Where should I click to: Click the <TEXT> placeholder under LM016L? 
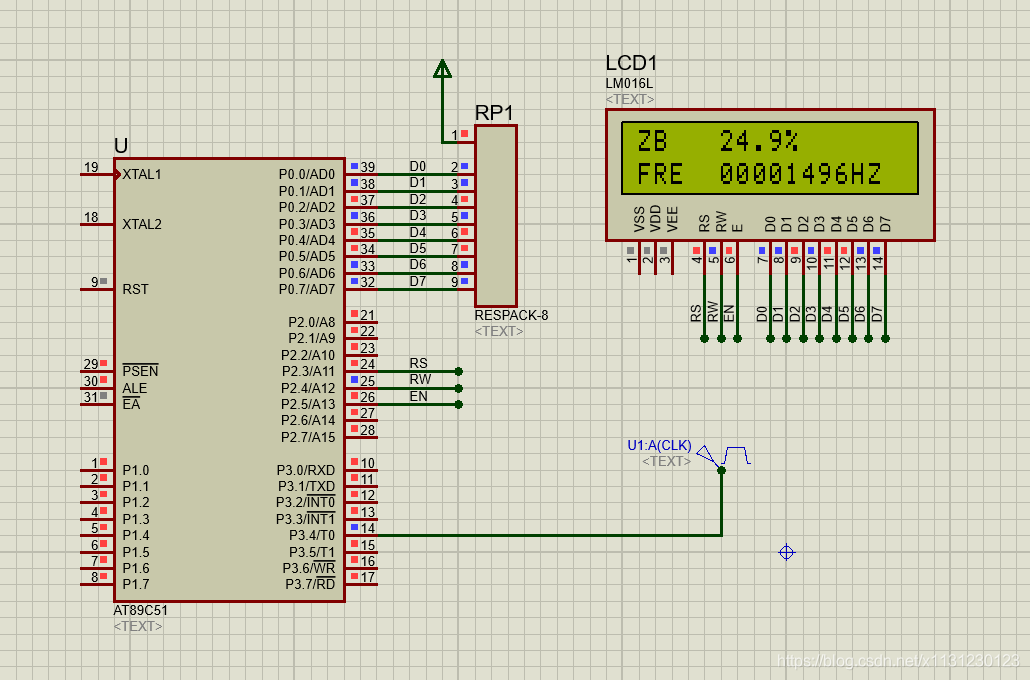click(x=630, y=99)
